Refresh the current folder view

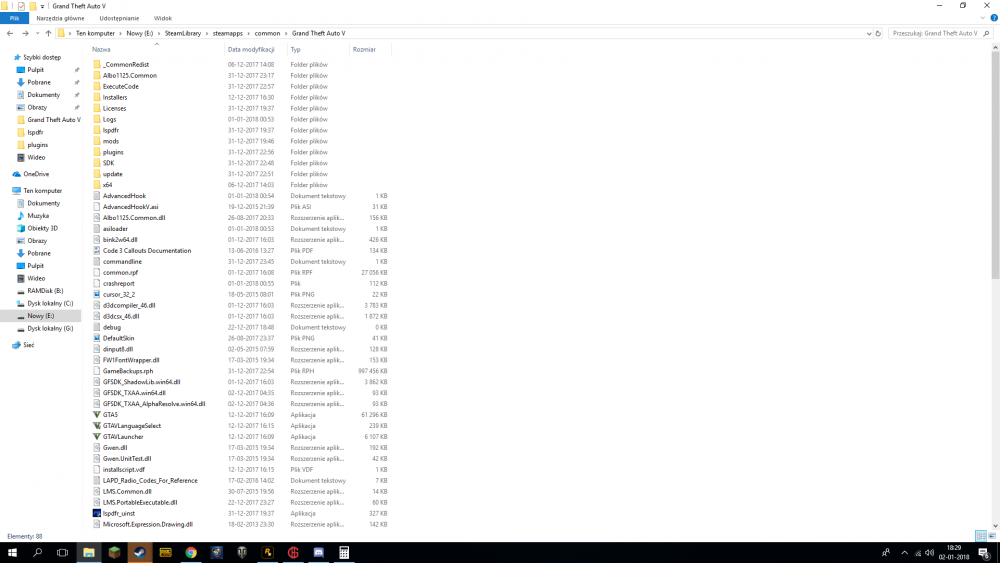878,33
